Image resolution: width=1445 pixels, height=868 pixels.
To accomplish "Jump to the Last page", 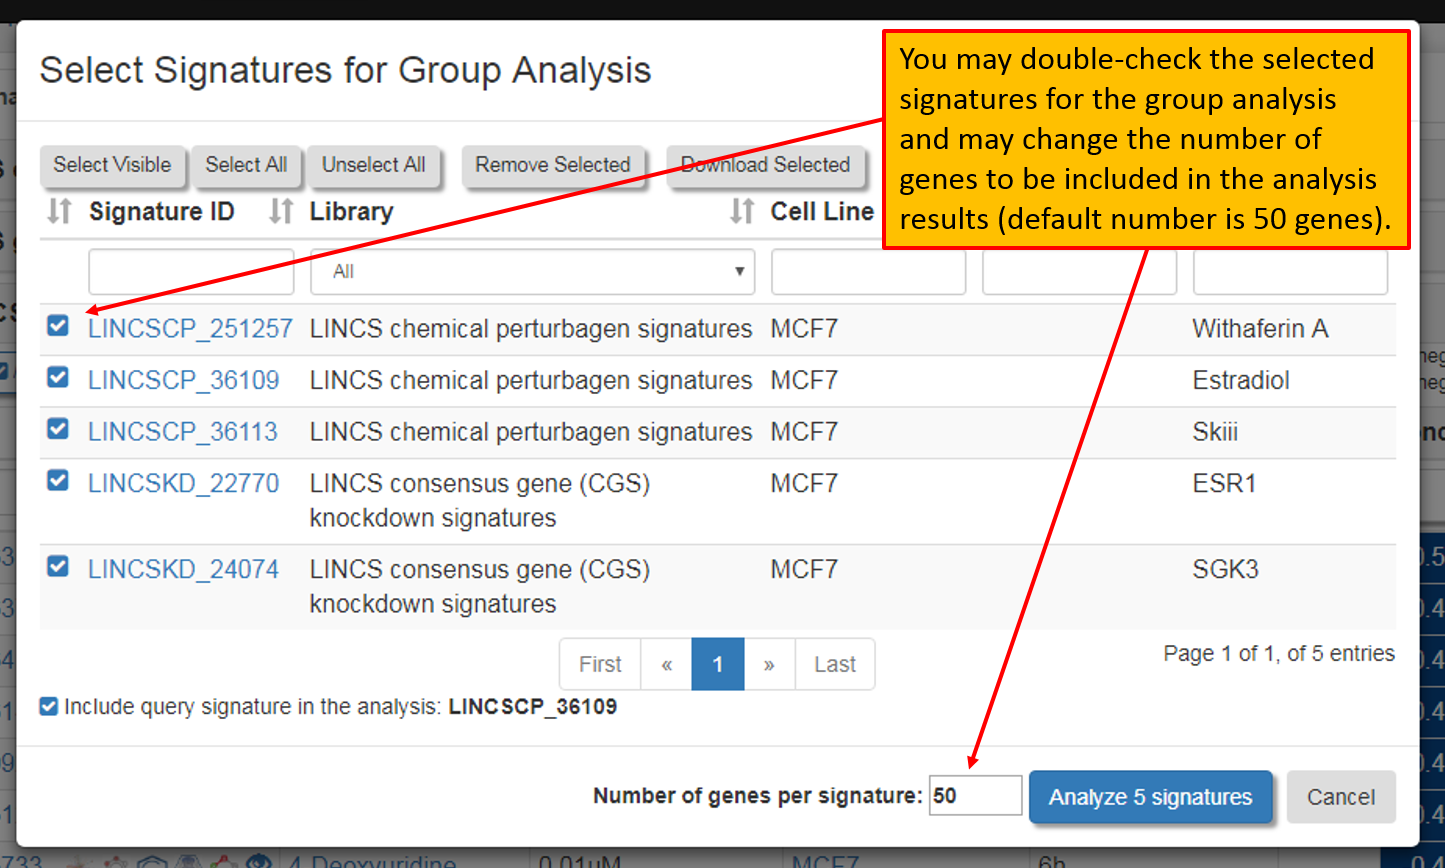I will [x=834, y=665].
